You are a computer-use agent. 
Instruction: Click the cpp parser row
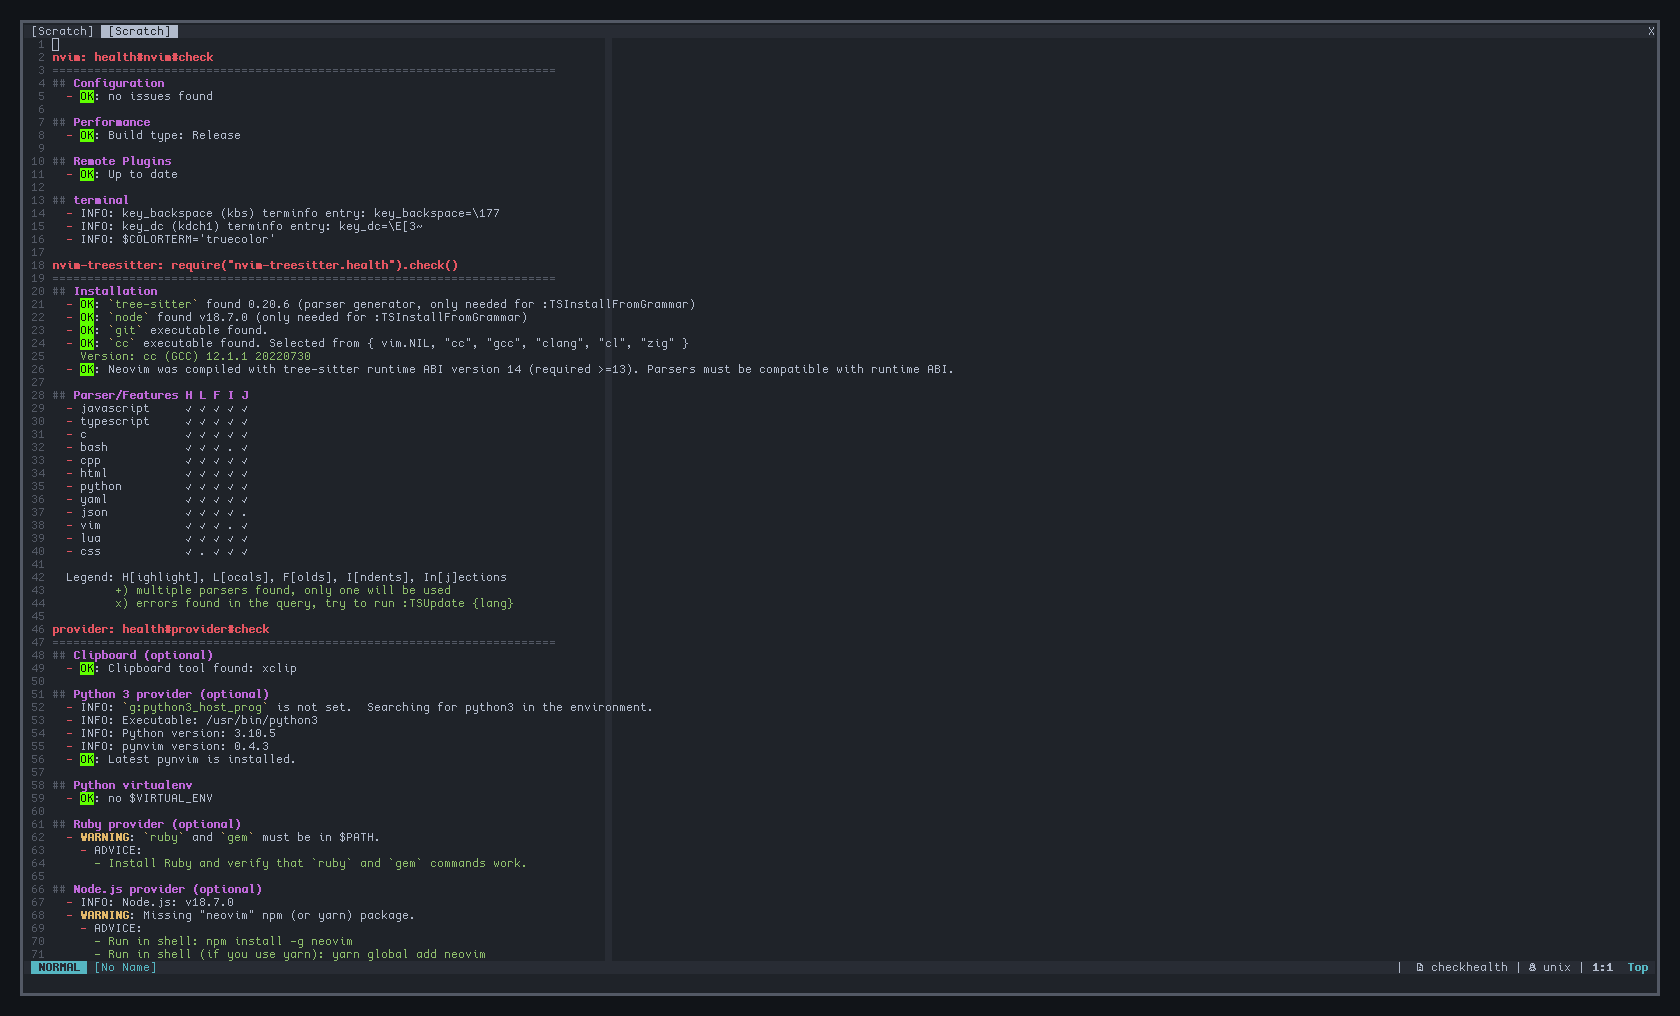point(157,460)
